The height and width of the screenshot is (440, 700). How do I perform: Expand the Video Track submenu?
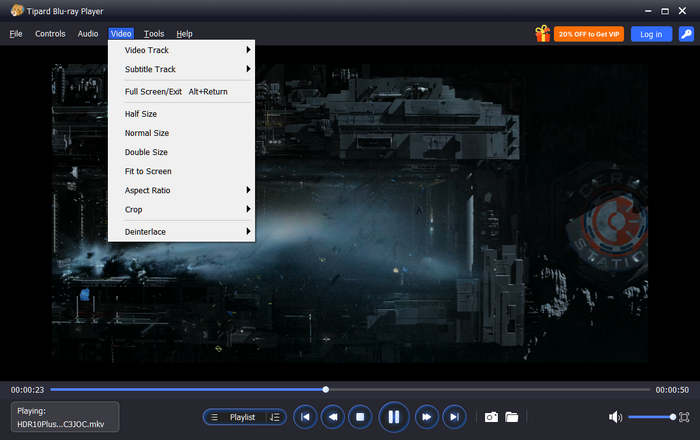pos(182,50)
